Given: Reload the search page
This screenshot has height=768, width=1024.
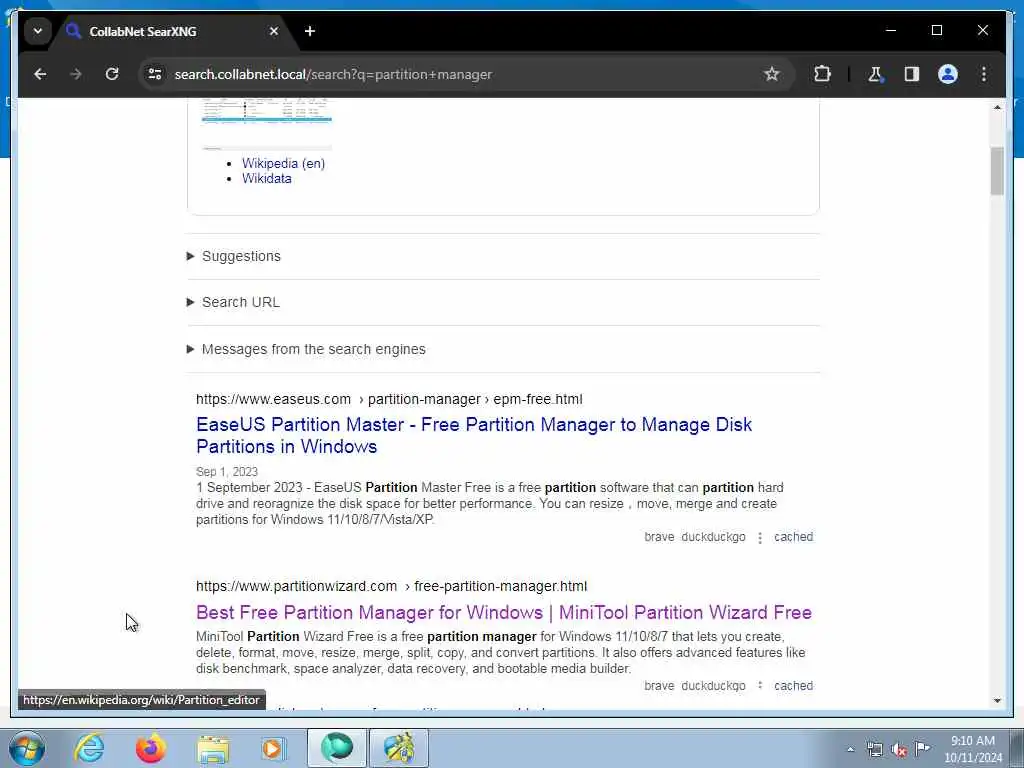Looking at the screenshot, I should coord(112,74).
